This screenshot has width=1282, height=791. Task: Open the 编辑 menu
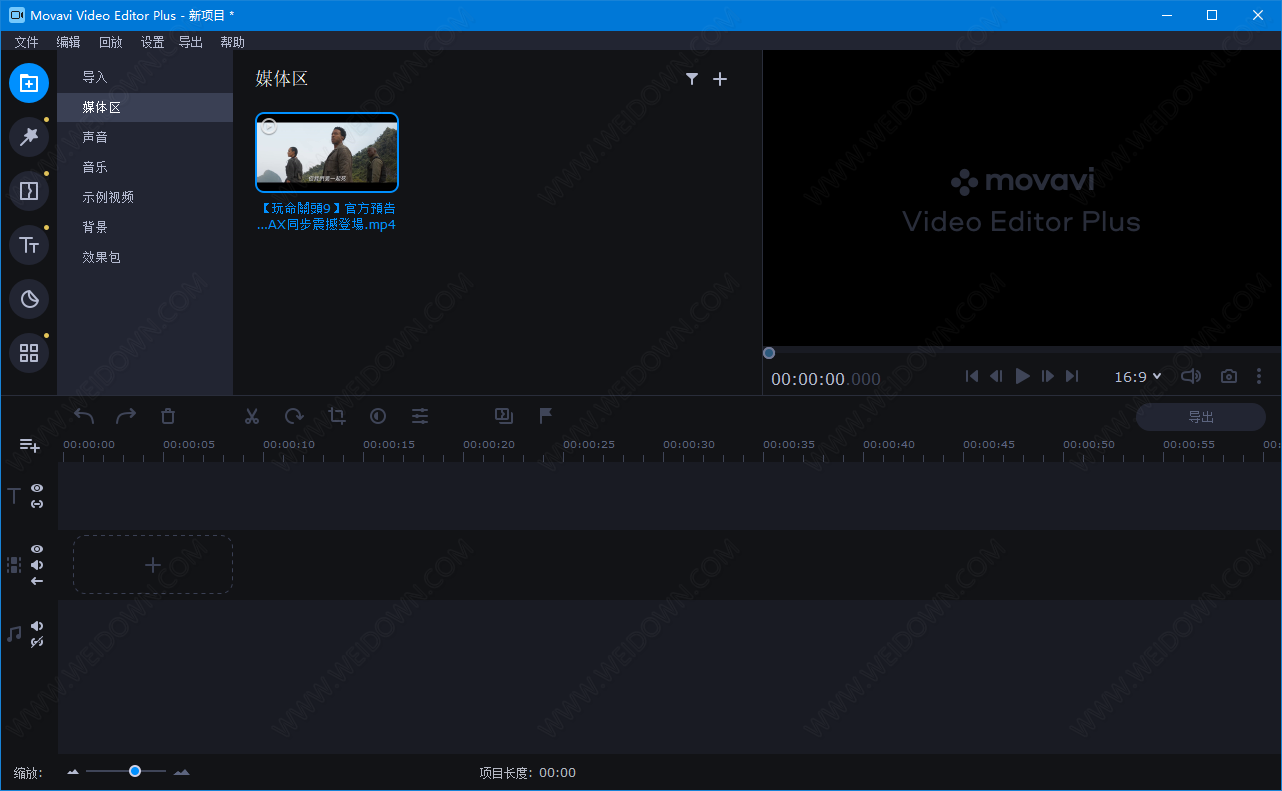click(x=68, y=42)
